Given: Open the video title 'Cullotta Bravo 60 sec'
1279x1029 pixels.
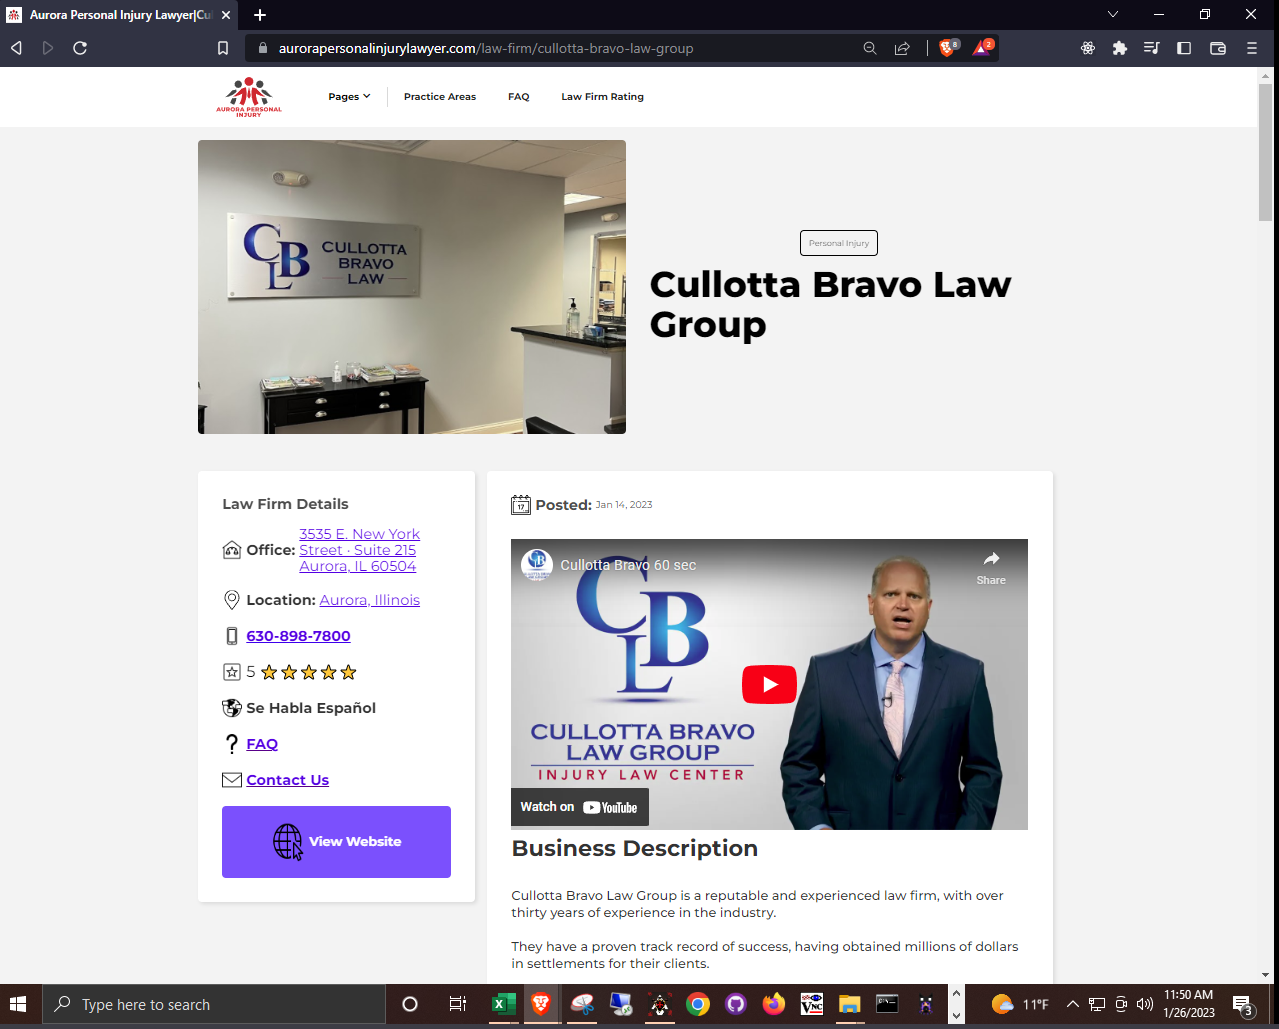Looking at the screenshot, I should [x=628, y=565].
